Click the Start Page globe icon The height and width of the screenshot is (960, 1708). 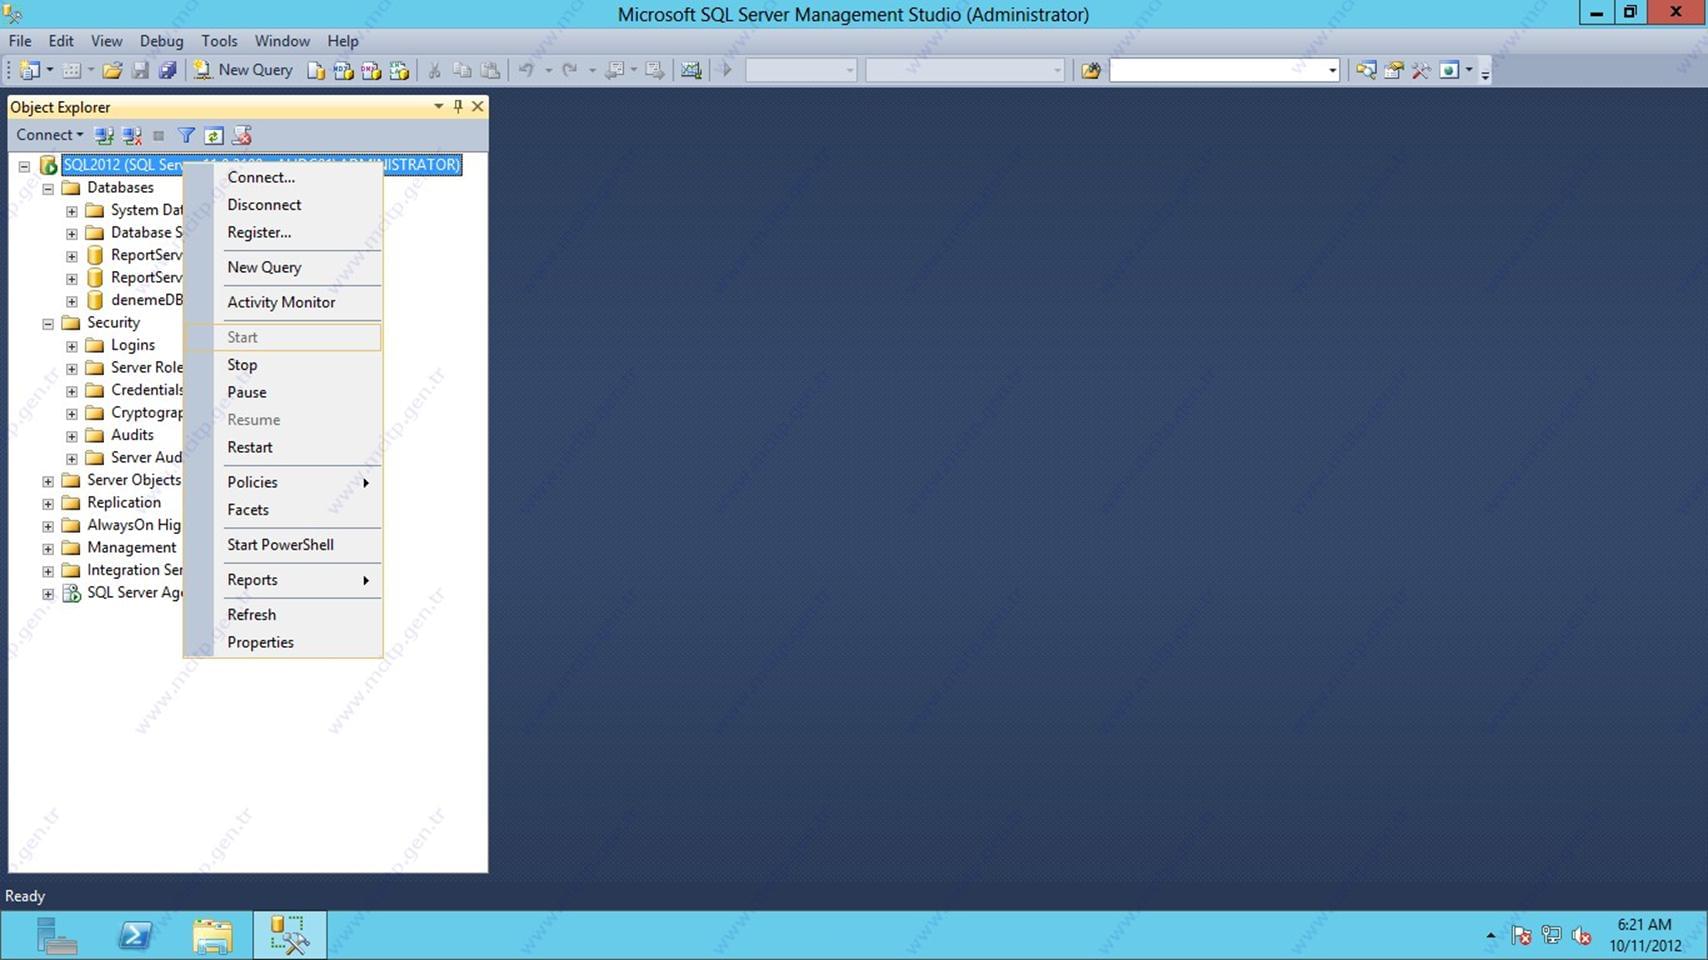click(x=1449, y=70)
